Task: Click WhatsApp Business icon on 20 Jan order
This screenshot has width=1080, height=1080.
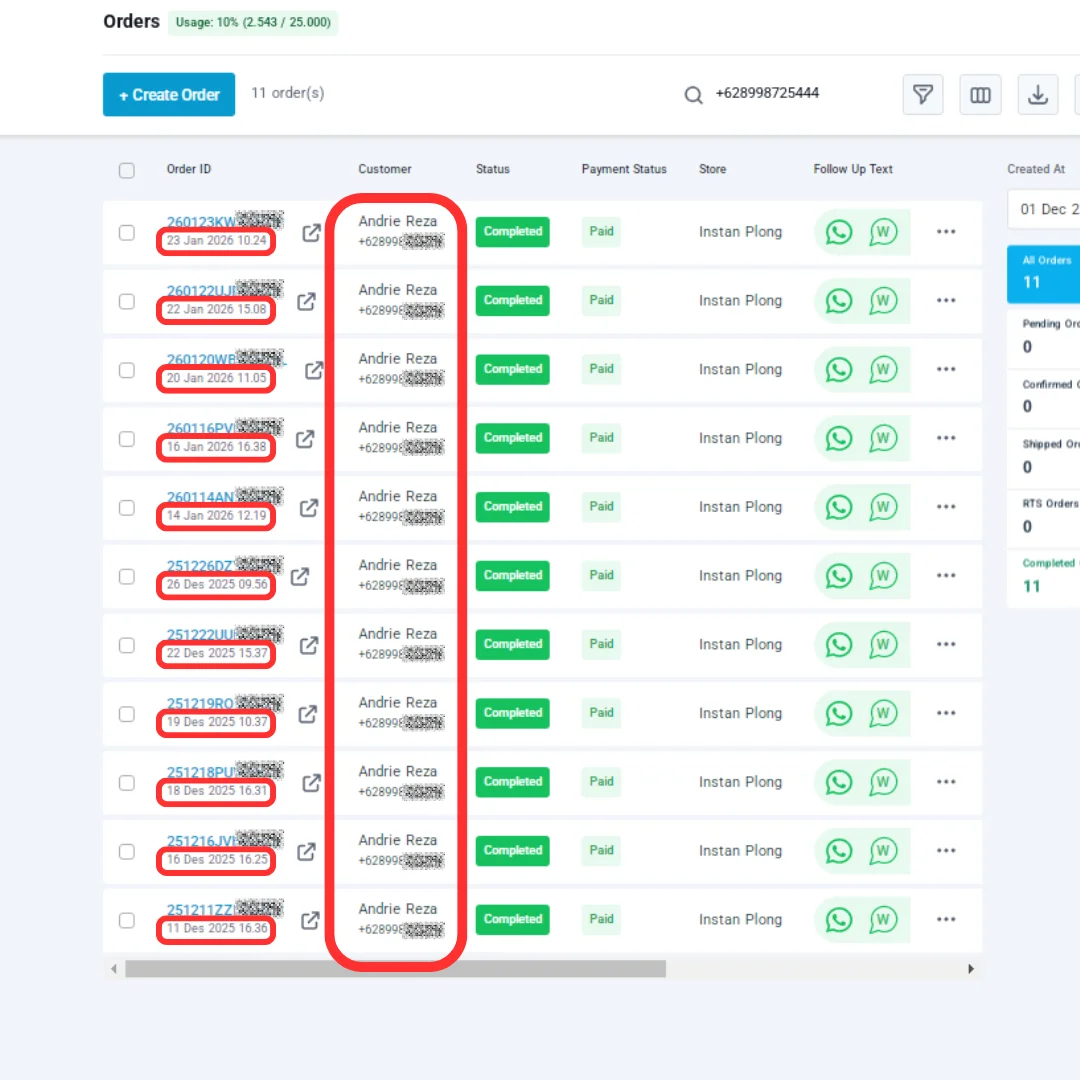Action: pyautogui.click(x=883, y=369)
